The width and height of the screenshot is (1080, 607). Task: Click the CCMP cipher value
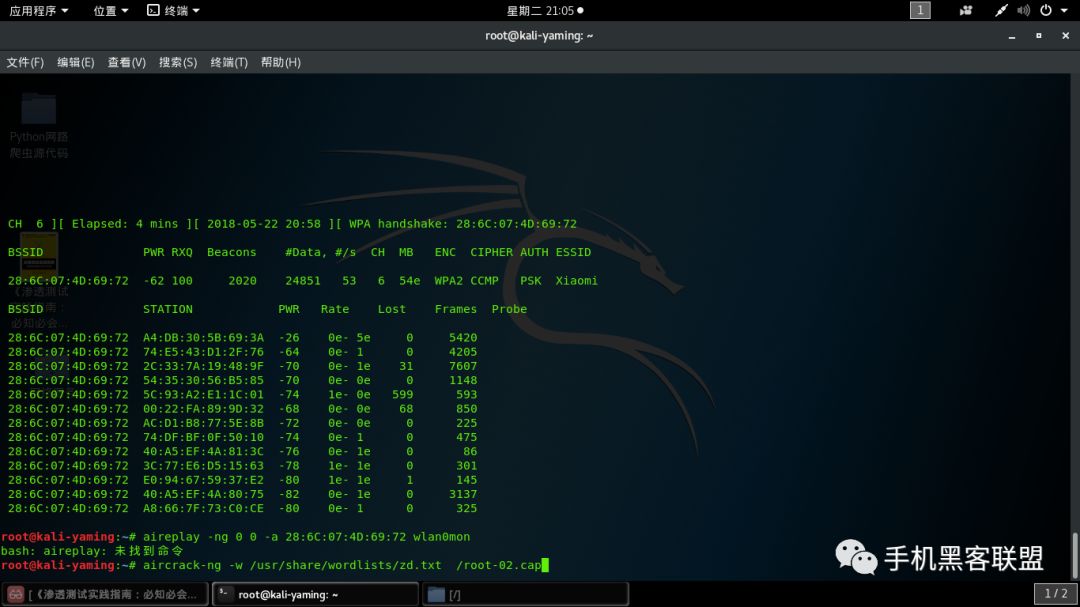(484, 281)
